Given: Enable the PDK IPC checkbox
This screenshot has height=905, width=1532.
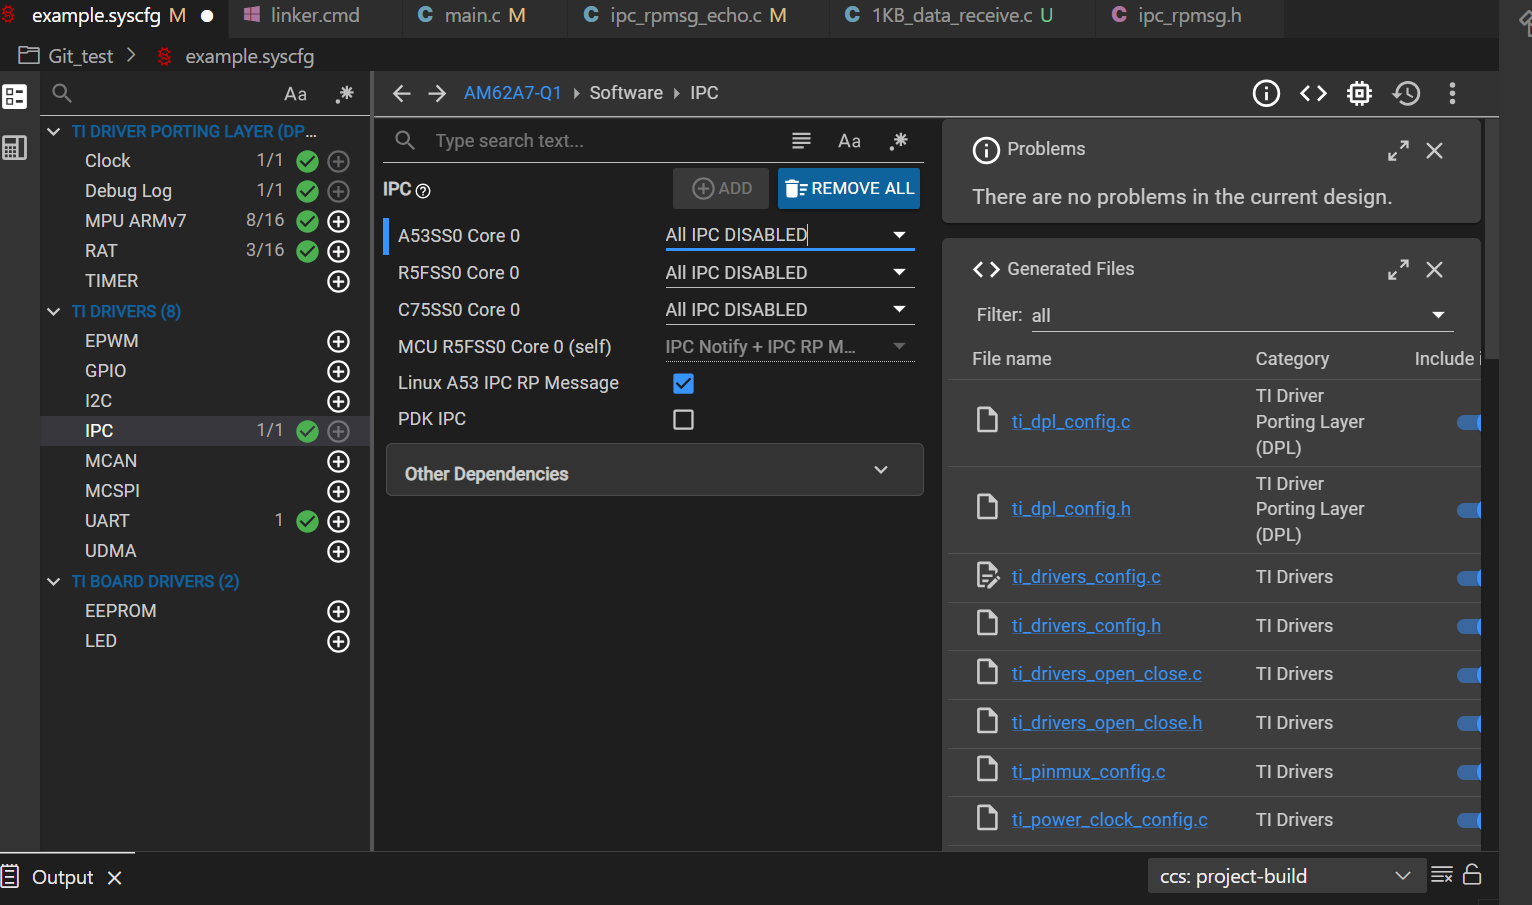Looking at the screenshot, I should point(683,419).
